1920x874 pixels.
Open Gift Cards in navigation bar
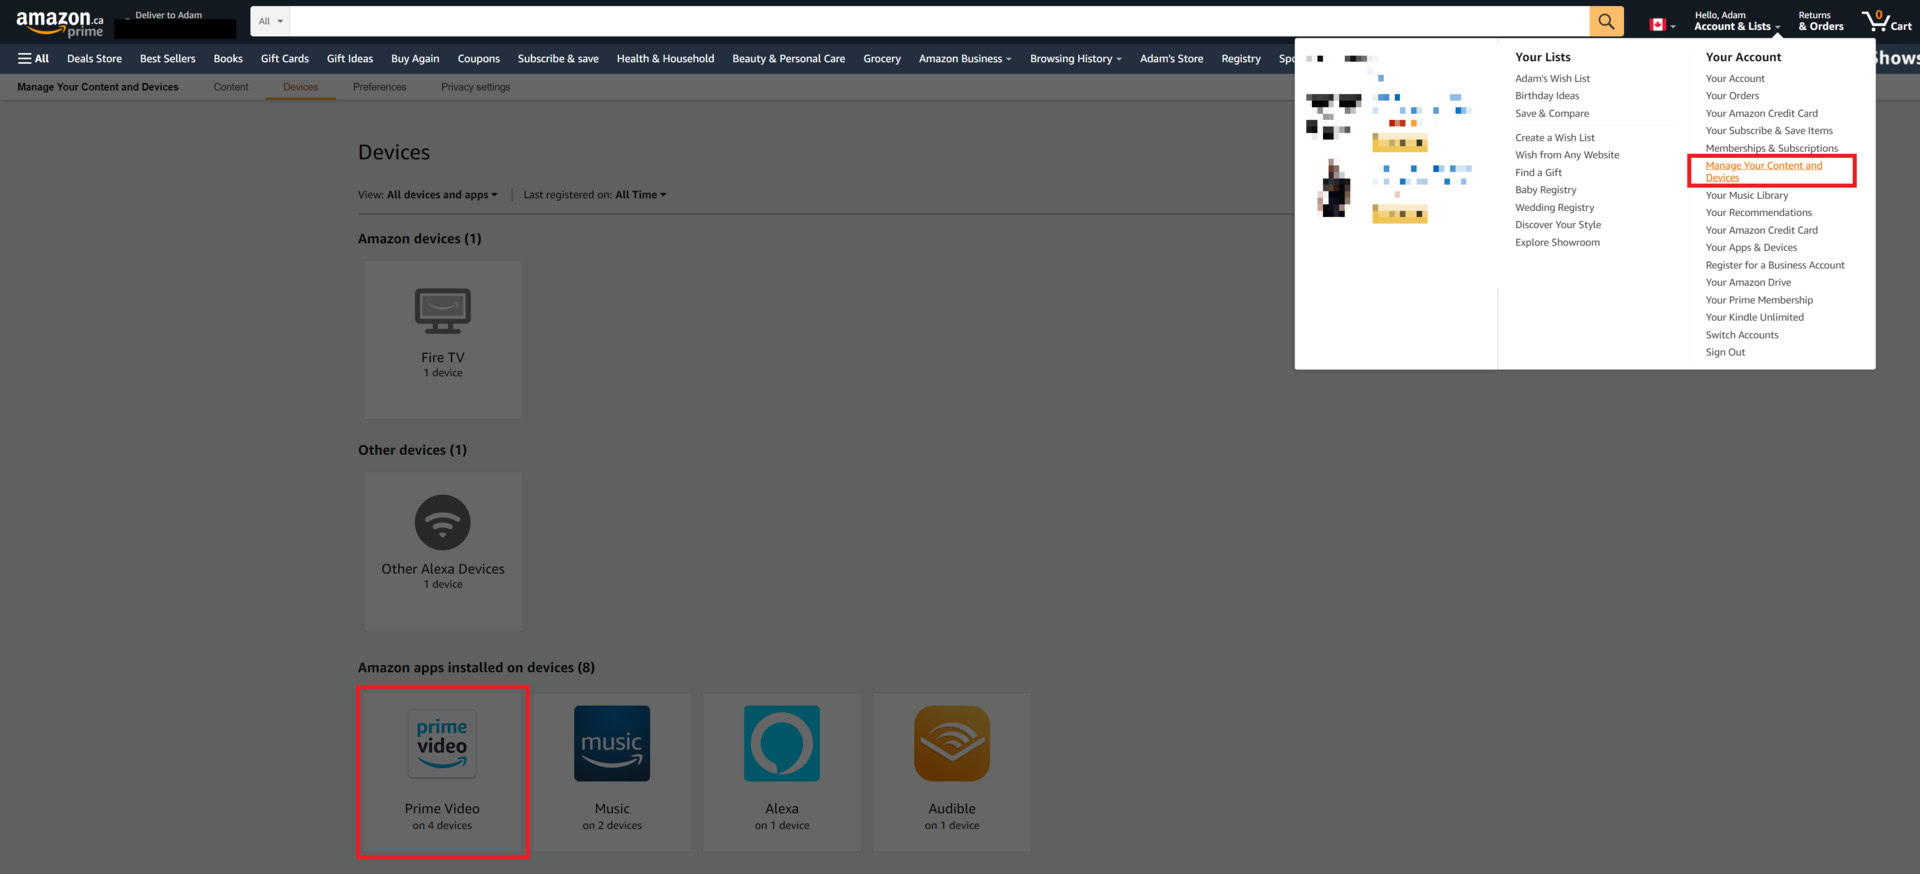(285, 59)
